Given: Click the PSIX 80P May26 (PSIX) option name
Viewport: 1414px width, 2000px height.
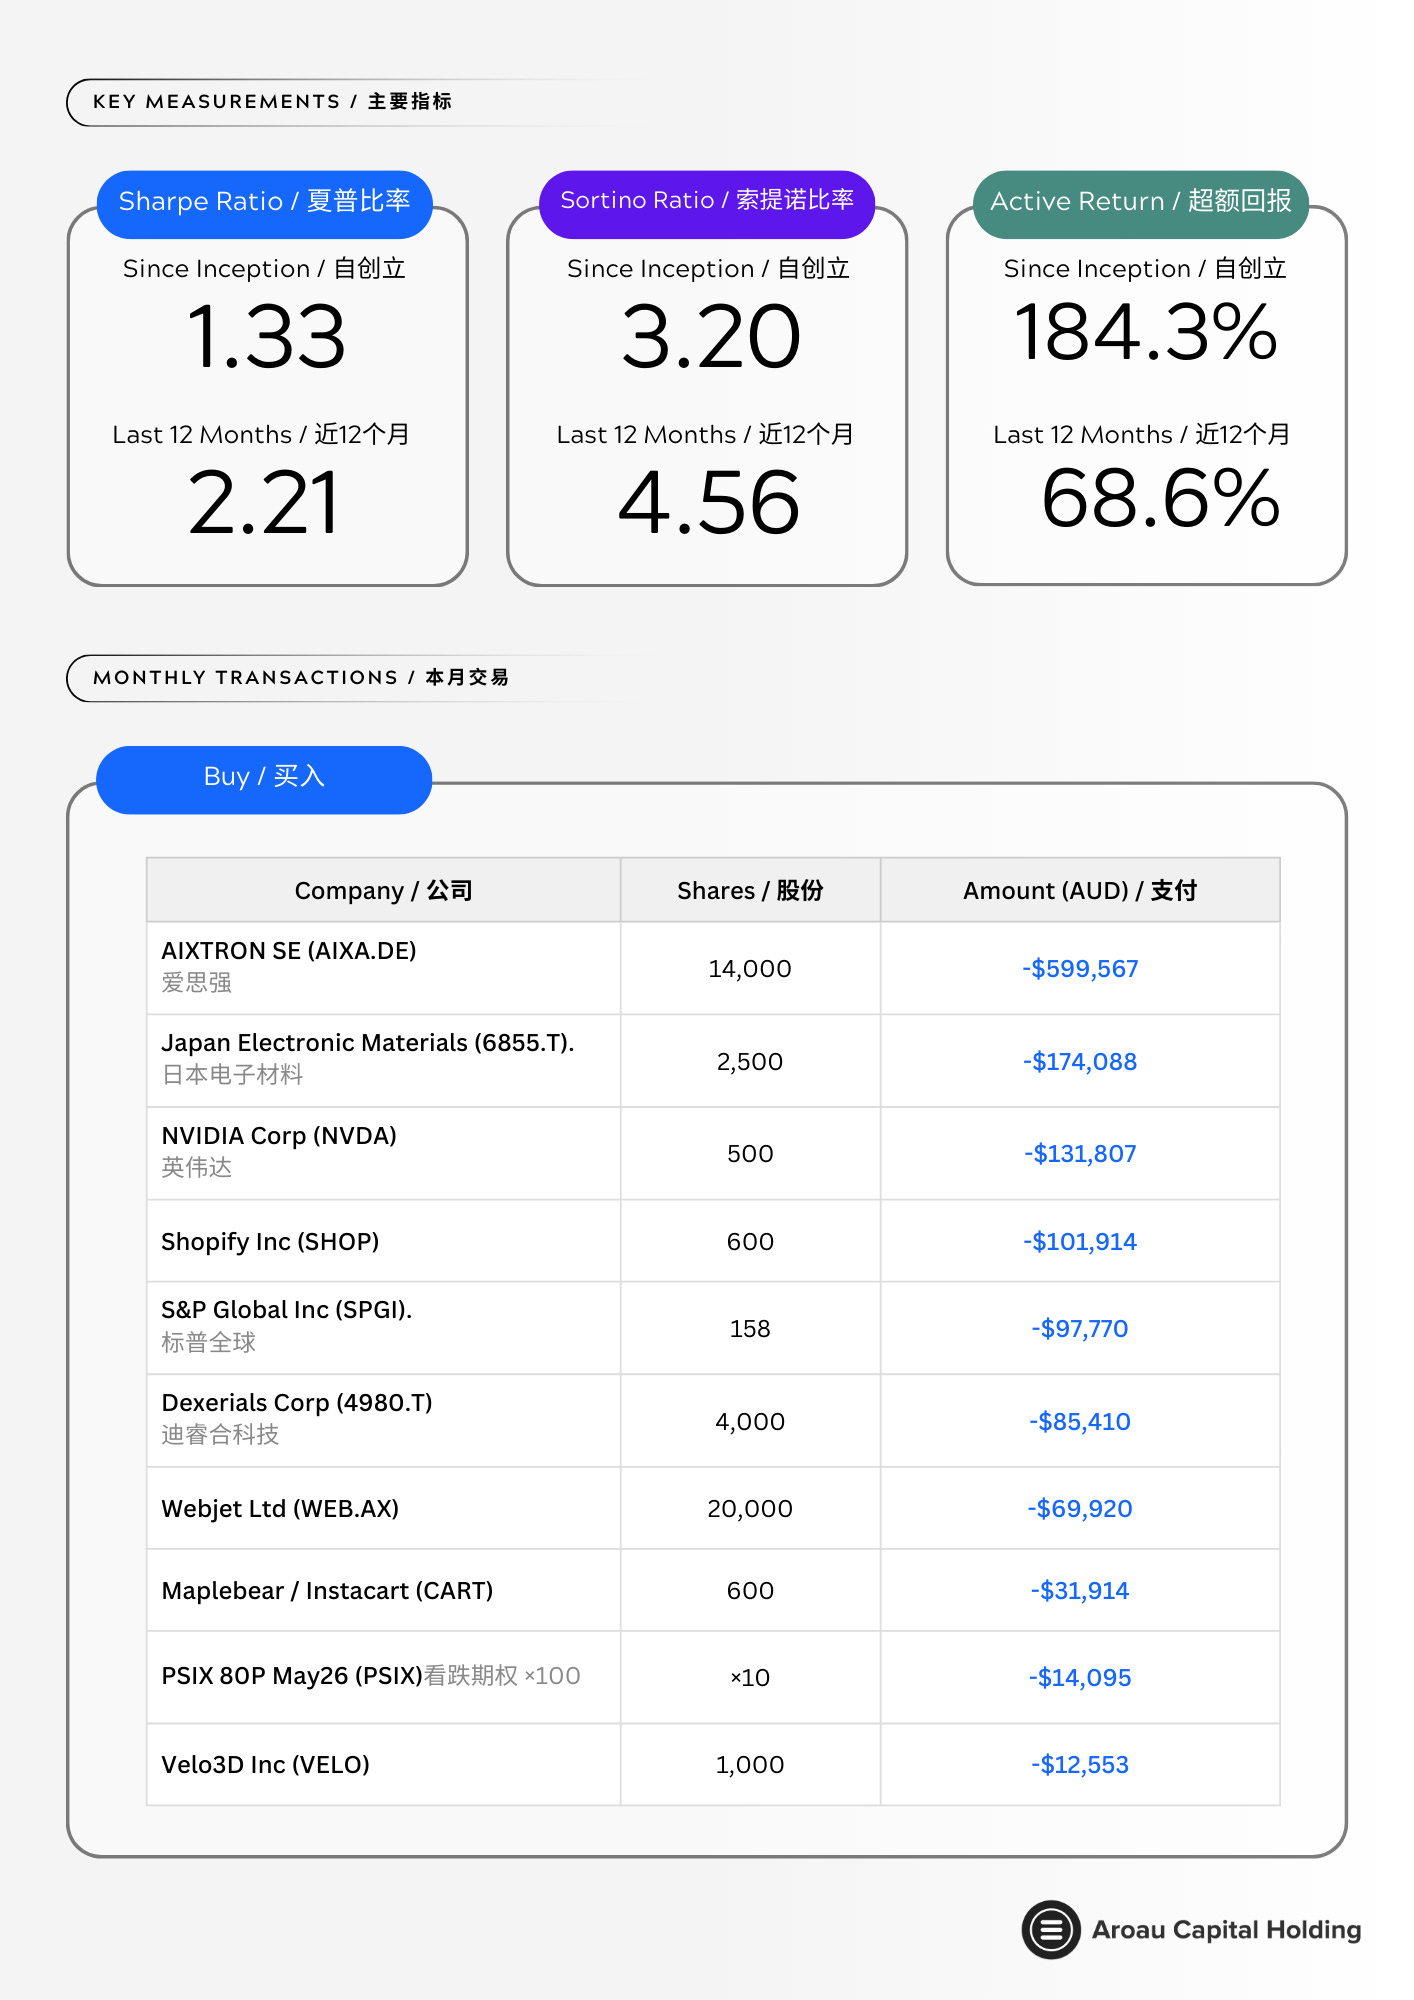Looking at the screenshot, I should tap(292, 1676).
